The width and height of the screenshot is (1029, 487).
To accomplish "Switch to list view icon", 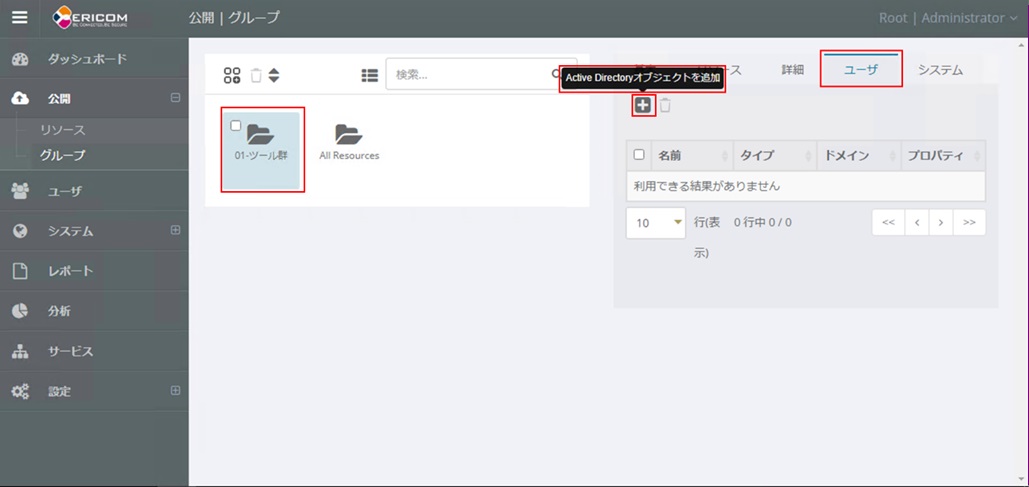I will tap(369, 75).
